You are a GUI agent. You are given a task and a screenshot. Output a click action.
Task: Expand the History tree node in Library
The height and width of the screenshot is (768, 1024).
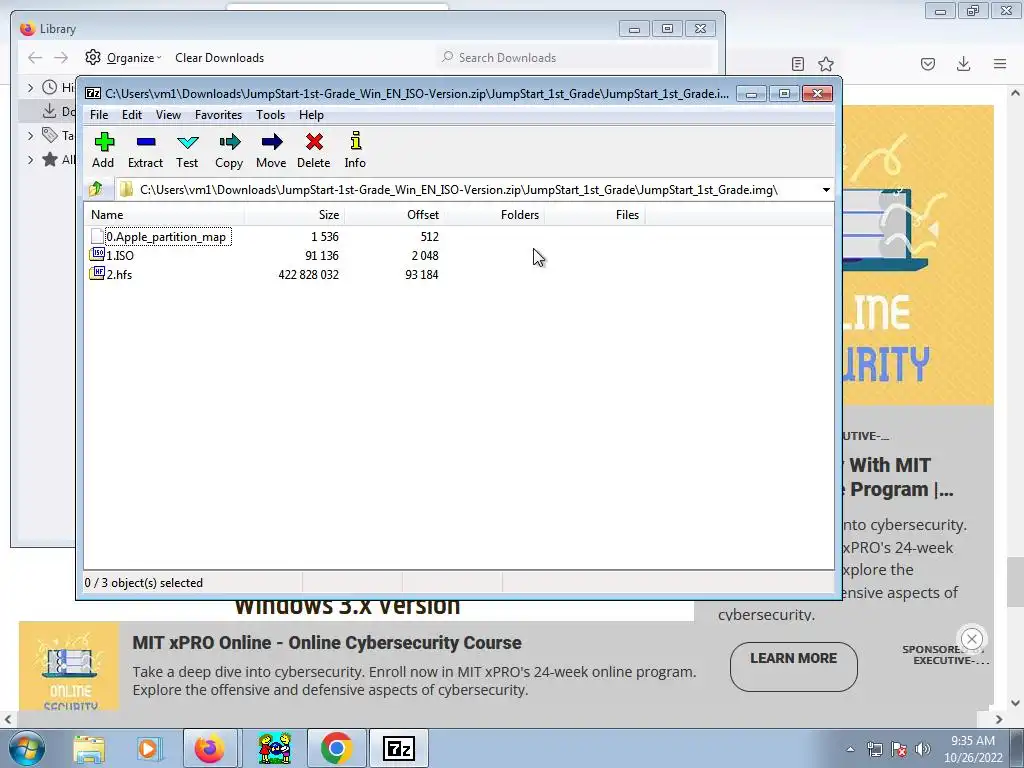30,87
